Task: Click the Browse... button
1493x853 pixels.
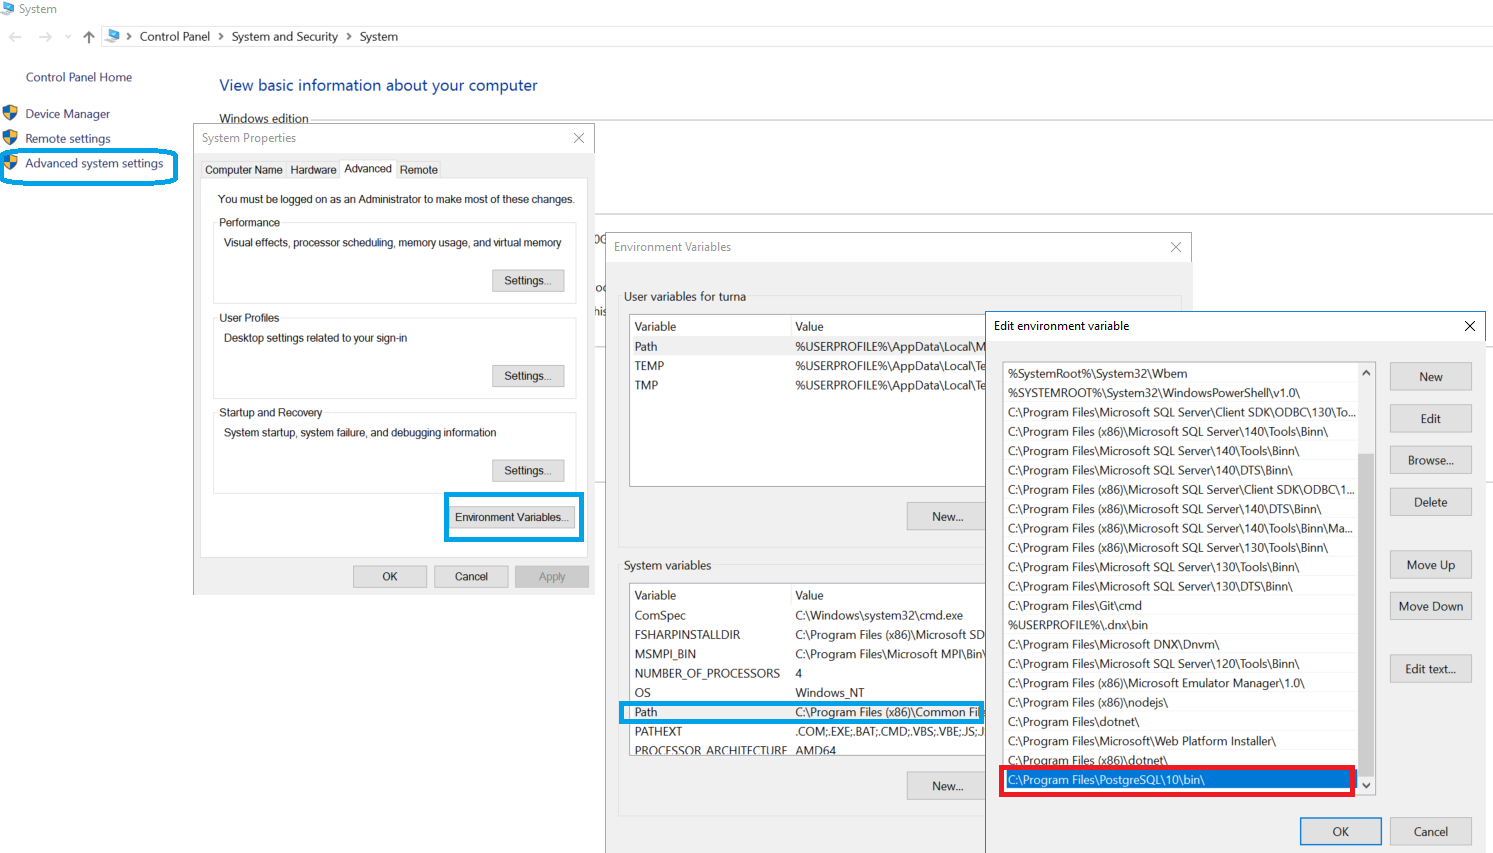Action: tap(1431, 460)
